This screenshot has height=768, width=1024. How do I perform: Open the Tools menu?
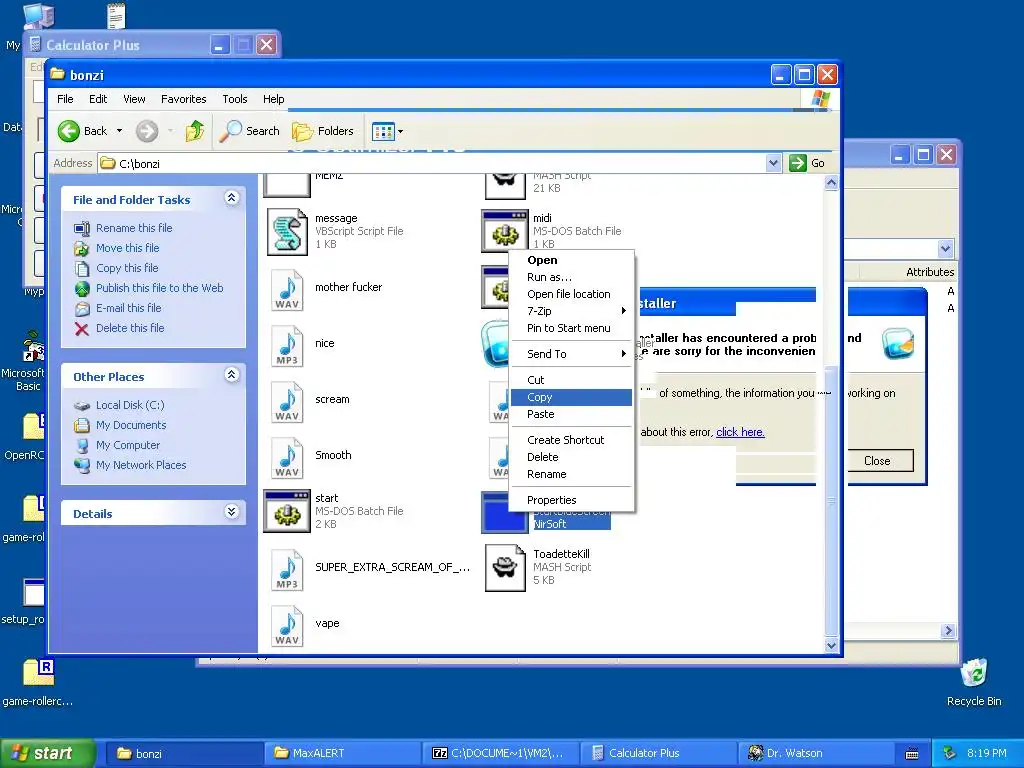click(x=234, y=99)
